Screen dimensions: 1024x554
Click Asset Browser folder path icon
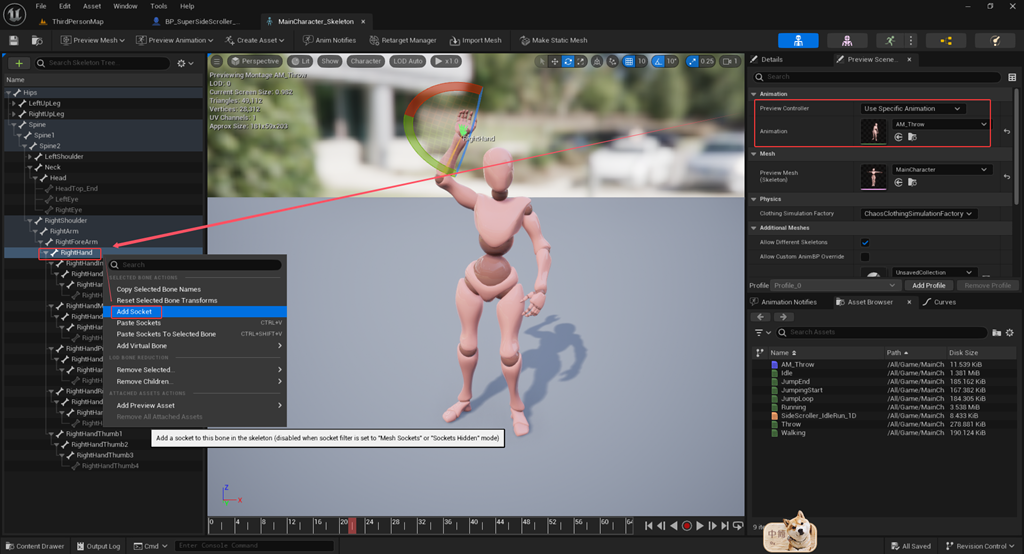pyautogui.click(x=997, y=333)
